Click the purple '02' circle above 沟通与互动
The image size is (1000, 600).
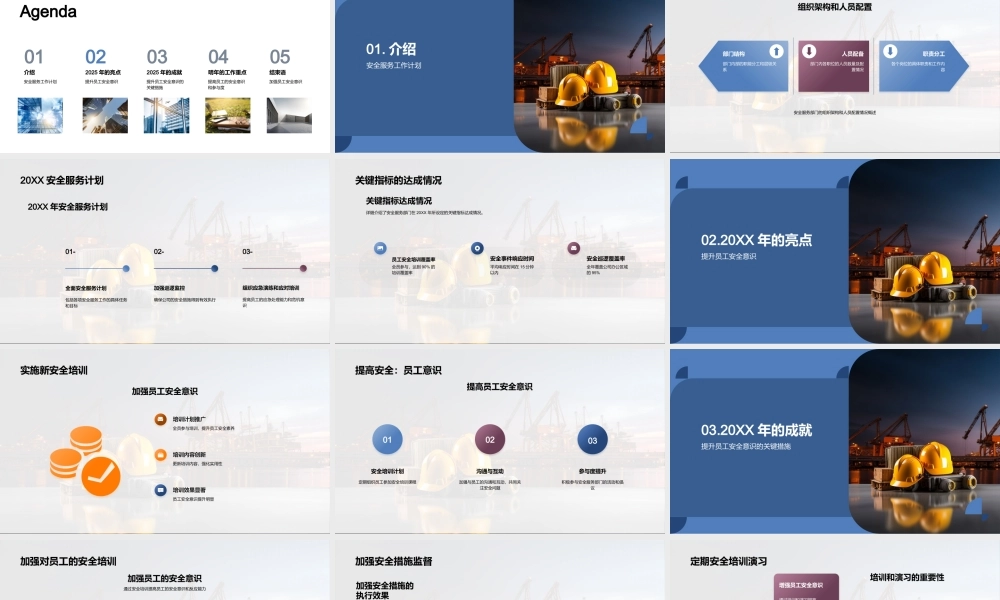(x=490, y=439)
